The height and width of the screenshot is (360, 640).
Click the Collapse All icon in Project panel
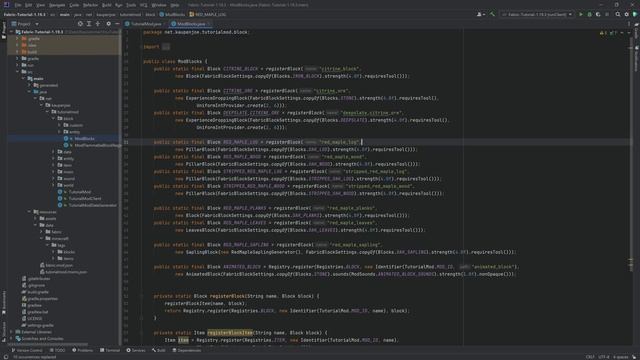(x=98, y=24)
